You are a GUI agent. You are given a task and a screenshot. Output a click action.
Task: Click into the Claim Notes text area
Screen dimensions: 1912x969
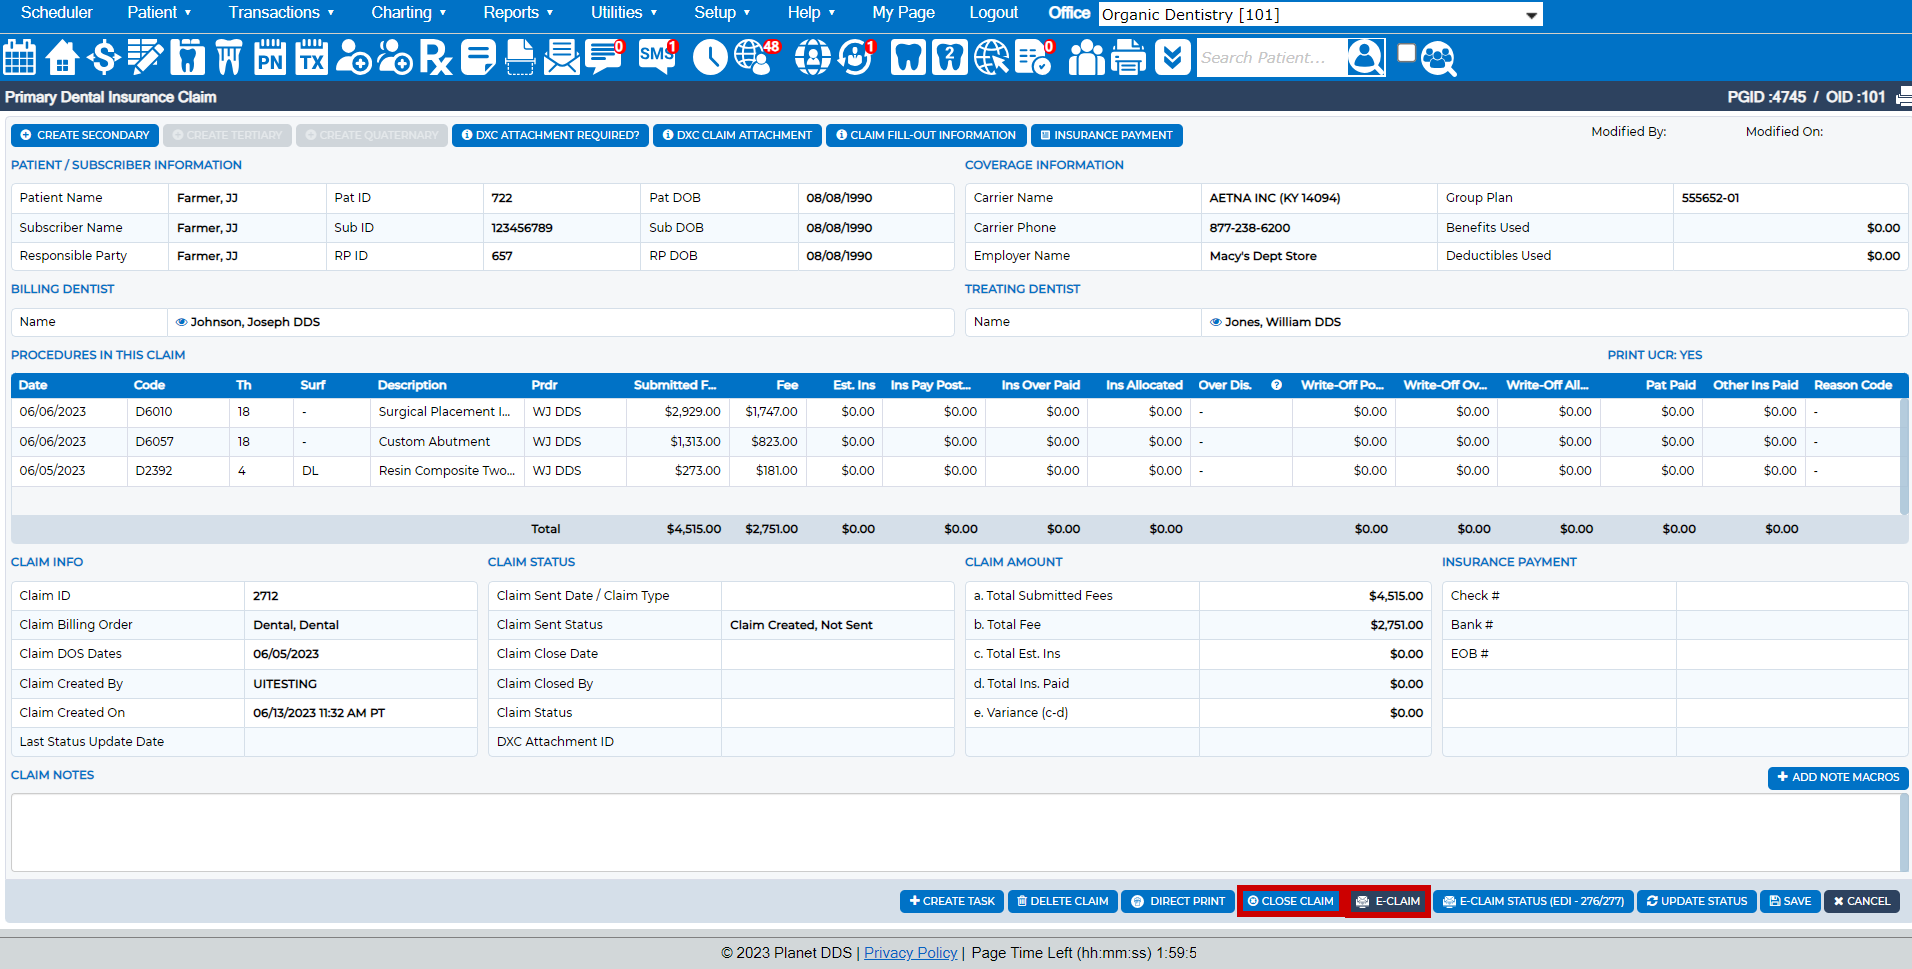[955, 832]
